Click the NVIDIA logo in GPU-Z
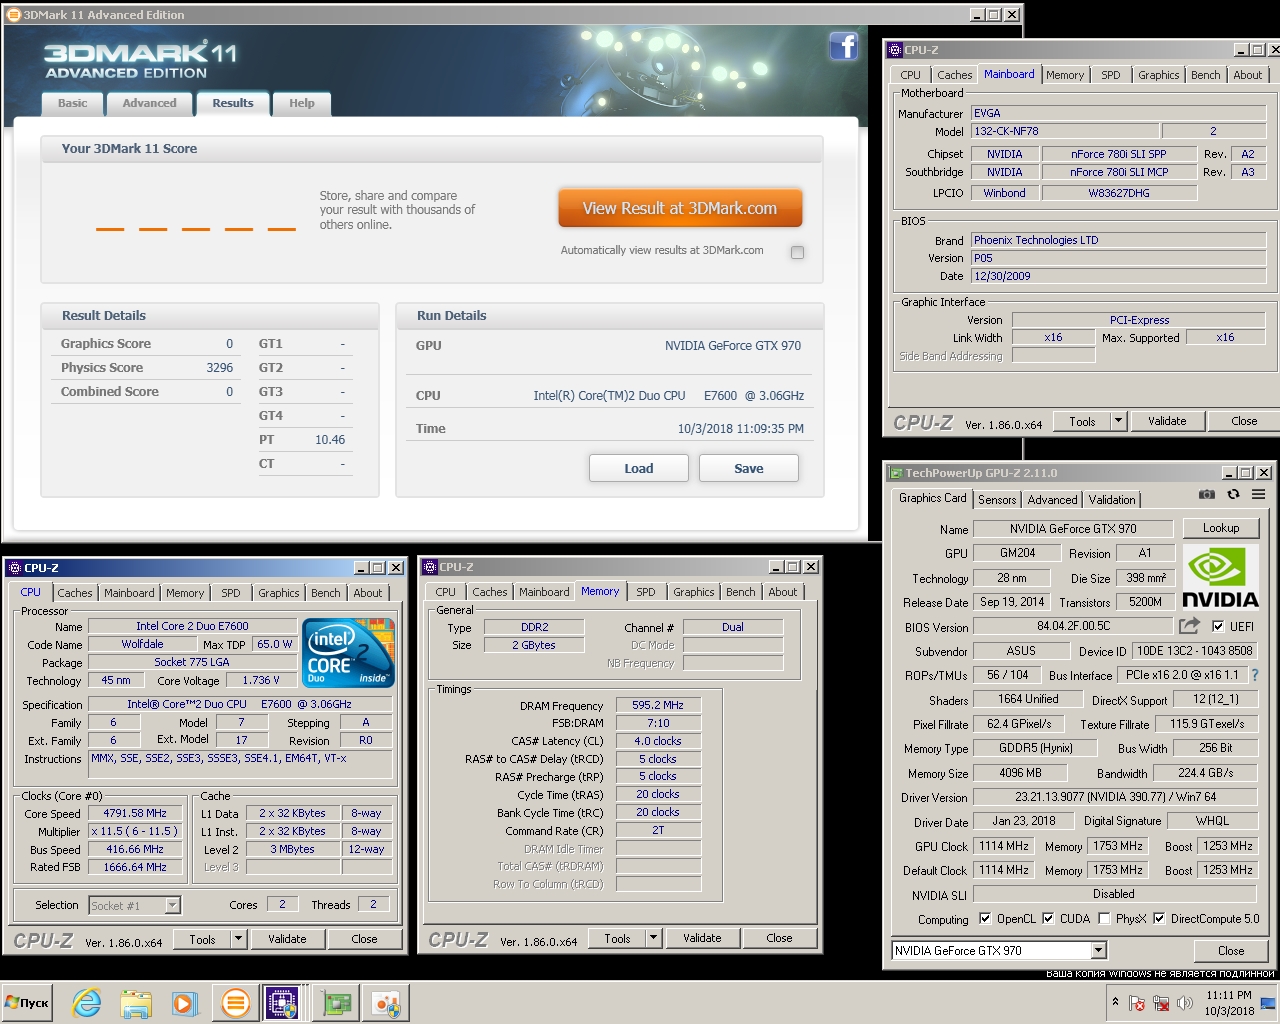 1220,577
